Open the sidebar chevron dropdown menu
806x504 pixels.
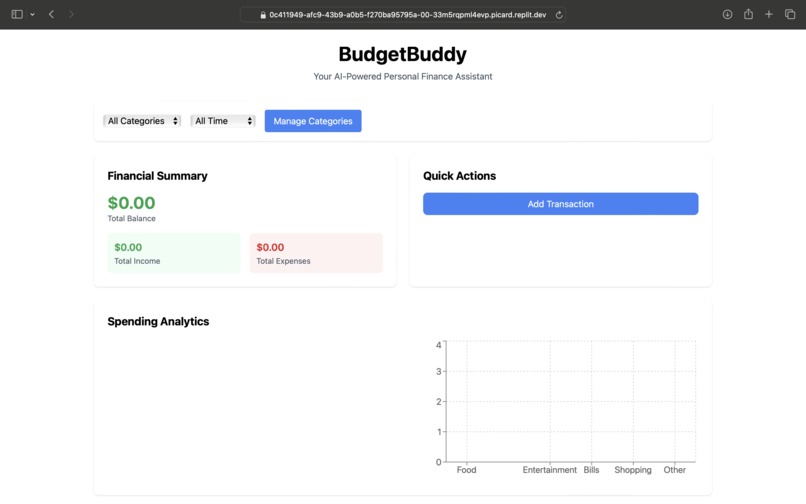click(32, 14)
